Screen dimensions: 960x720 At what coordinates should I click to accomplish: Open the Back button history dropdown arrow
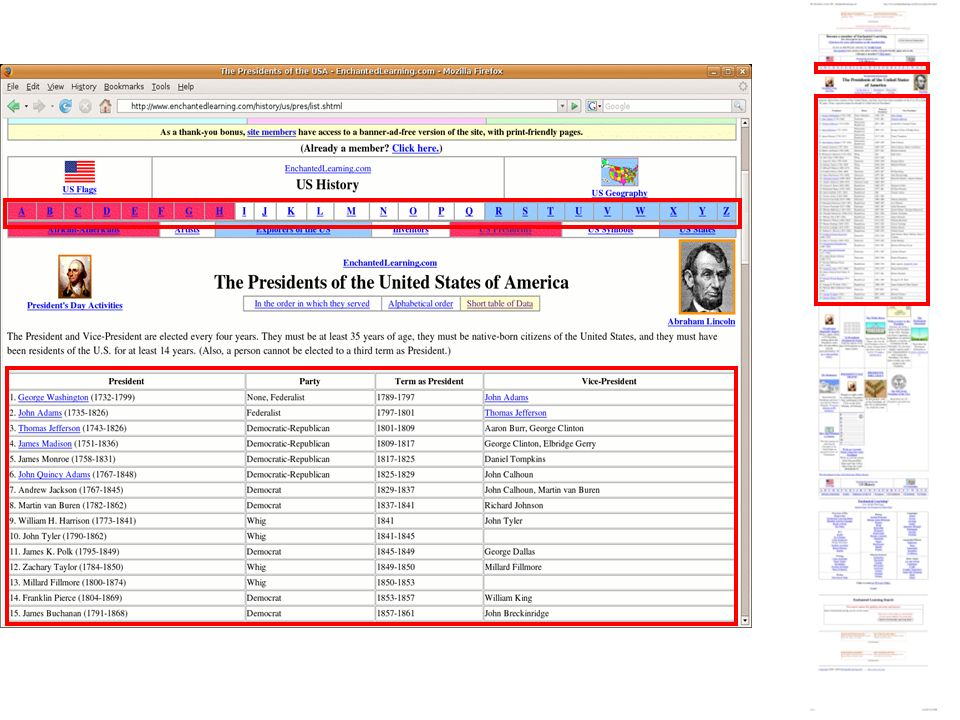pyautogui.click(x=26, y=107)
